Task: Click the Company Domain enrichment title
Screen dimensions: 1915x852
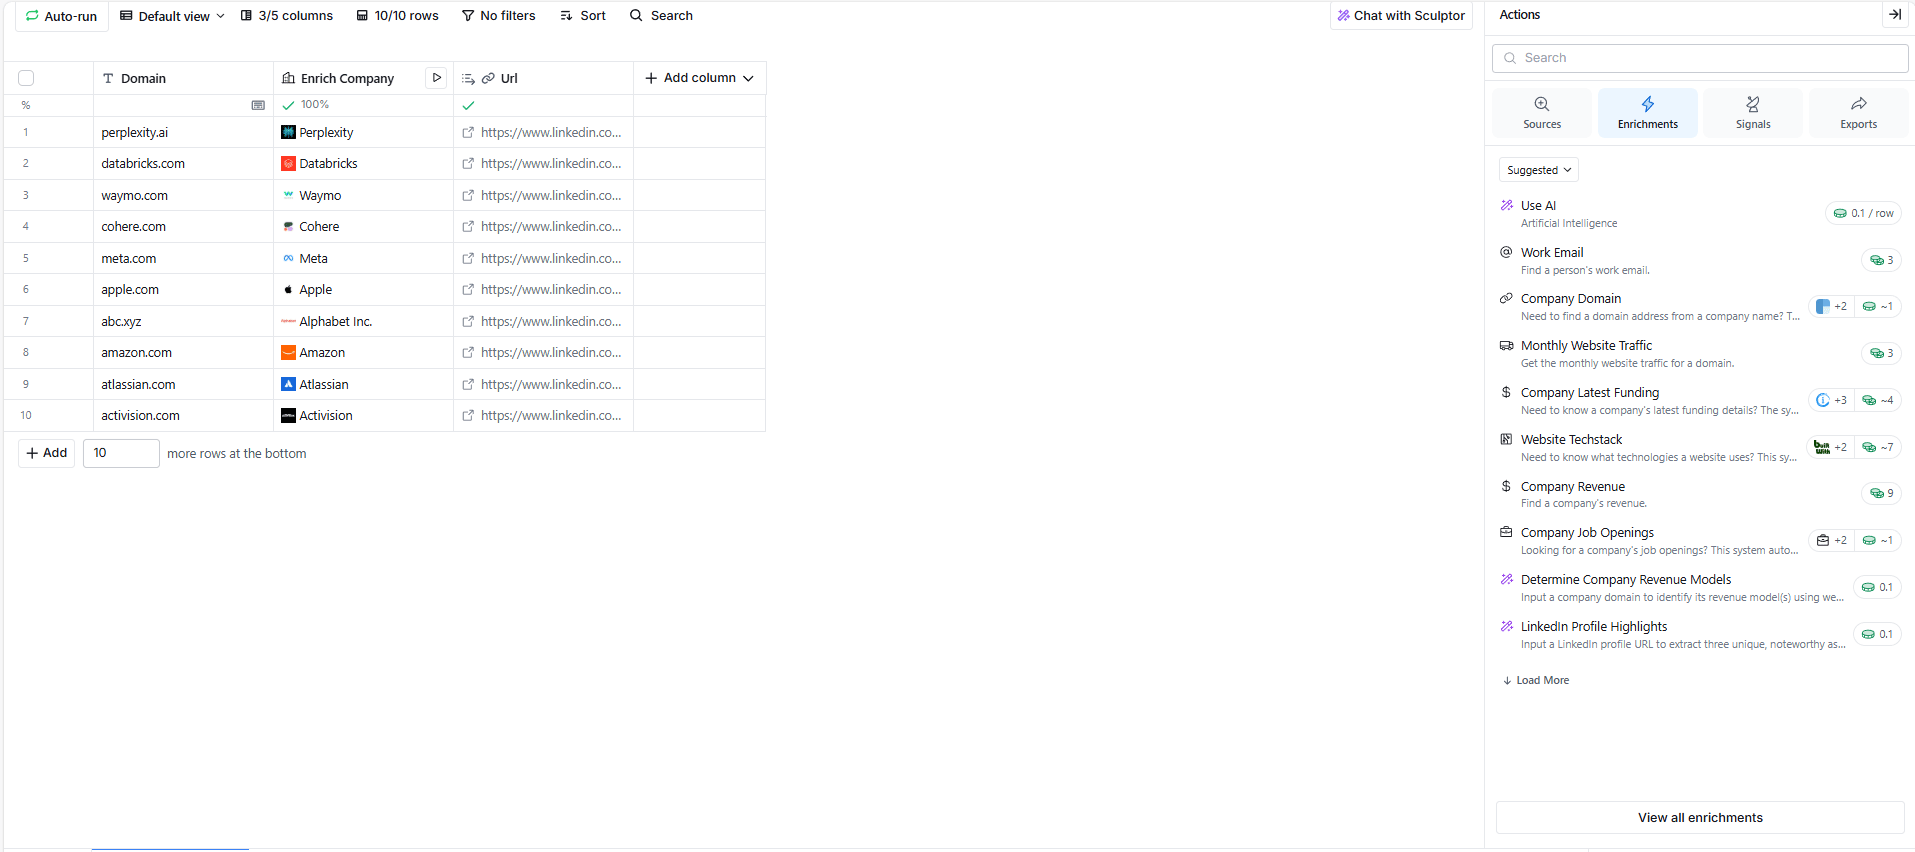Action: point(1571,298)
